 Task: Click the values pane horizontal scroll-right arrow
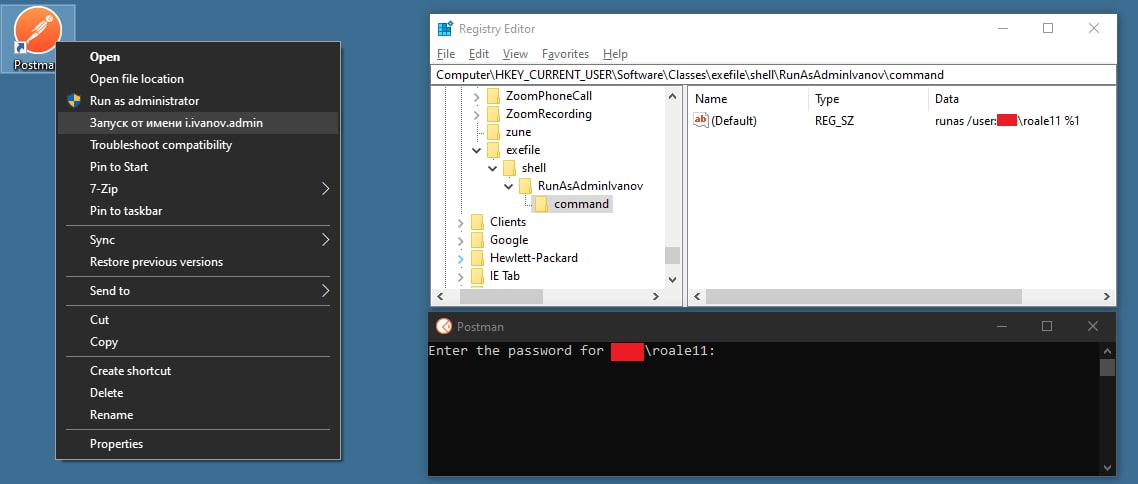pyautogui.click(x=1107, y=296)
